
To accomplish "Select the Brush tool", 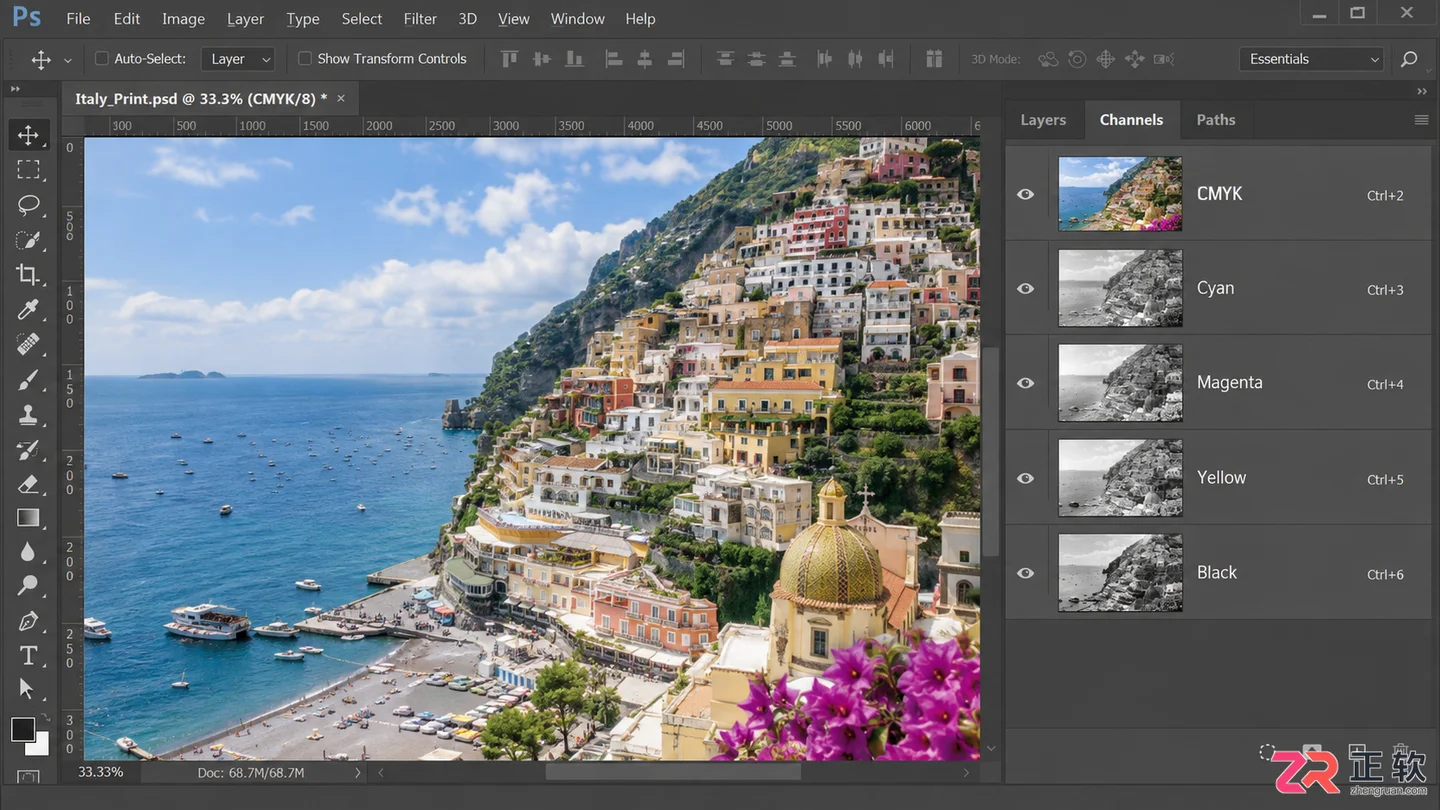I will pos(28,379).
